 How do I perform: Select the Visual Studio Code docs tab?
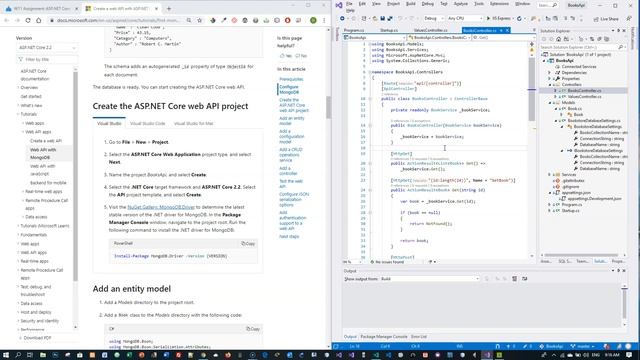pos(148,123)
